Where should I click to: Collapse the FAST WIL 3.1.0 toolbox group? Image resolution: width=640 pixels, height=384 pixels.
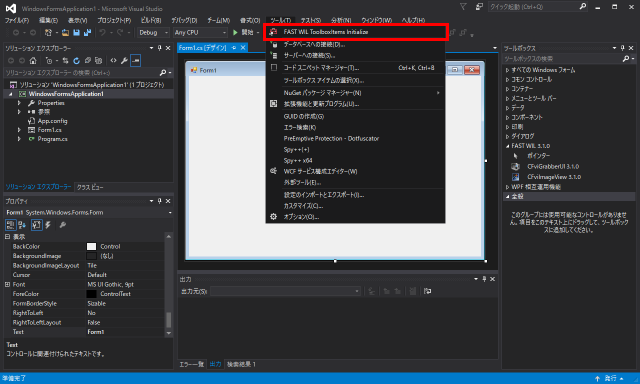pyautogui.click(x=507, y=146)
